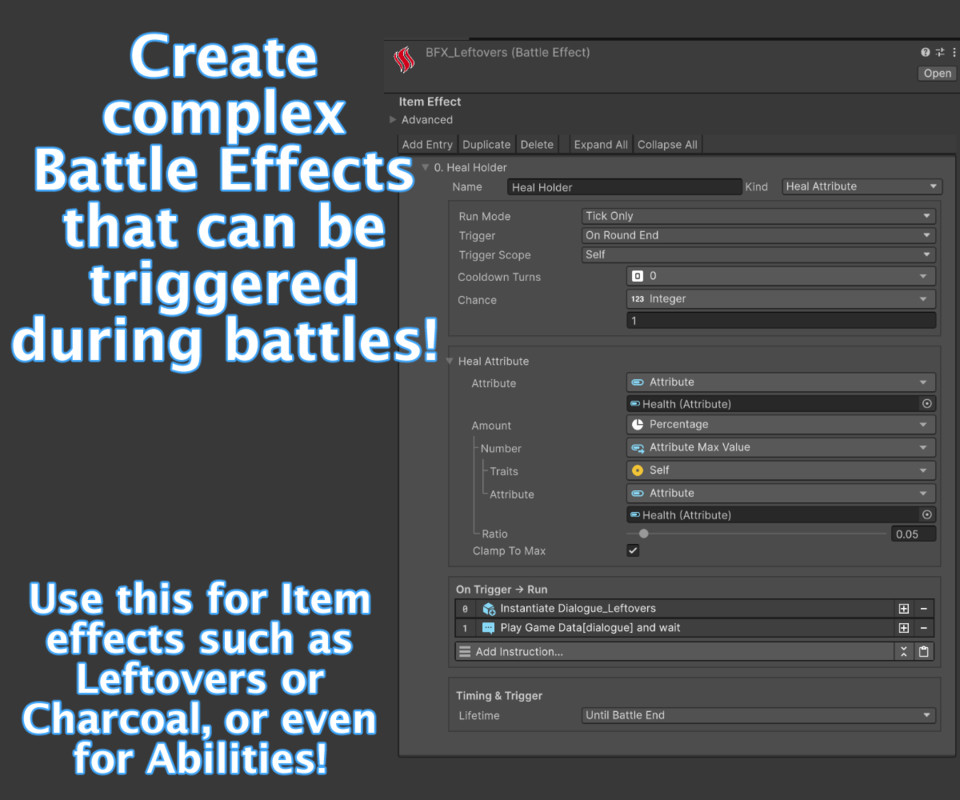
Task: Click the Timing & Trigger header
Action: 499,695
